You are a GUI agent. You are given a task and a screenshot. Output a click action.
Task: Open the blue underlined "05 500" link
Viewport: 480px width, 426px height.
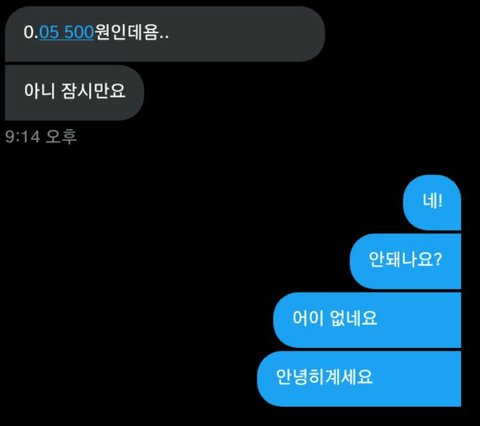tap(66, 33)
